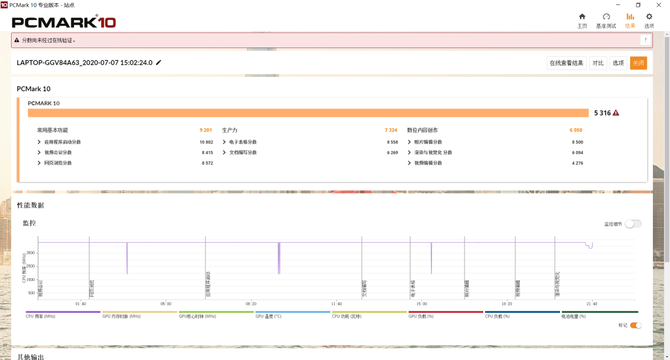
Task: Turn off the markers (标记) switch
Action: pyautogui.click(x=635, y=325)
